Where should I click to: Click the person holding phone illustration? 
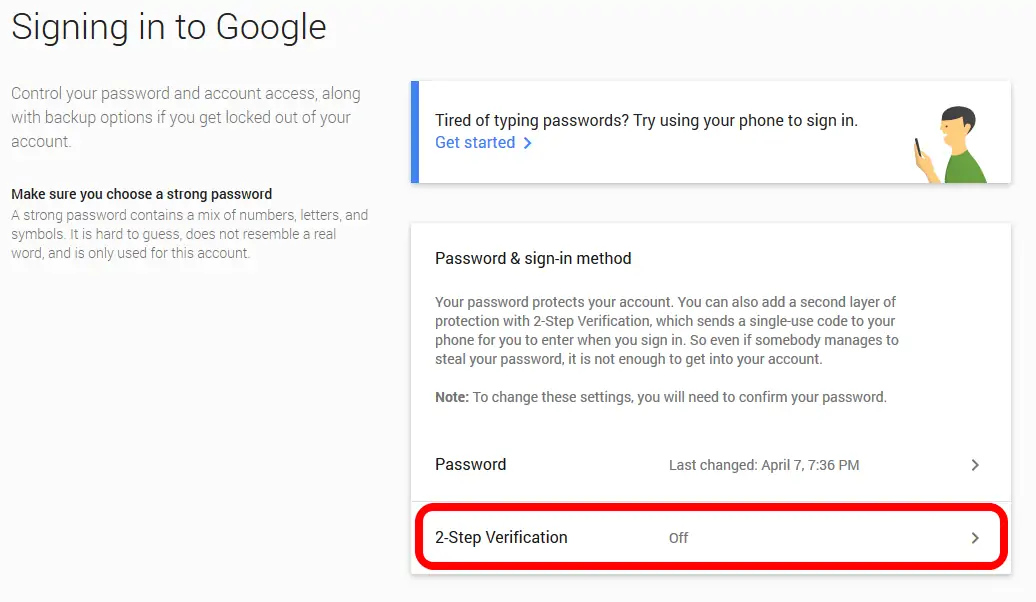(951, 145)
